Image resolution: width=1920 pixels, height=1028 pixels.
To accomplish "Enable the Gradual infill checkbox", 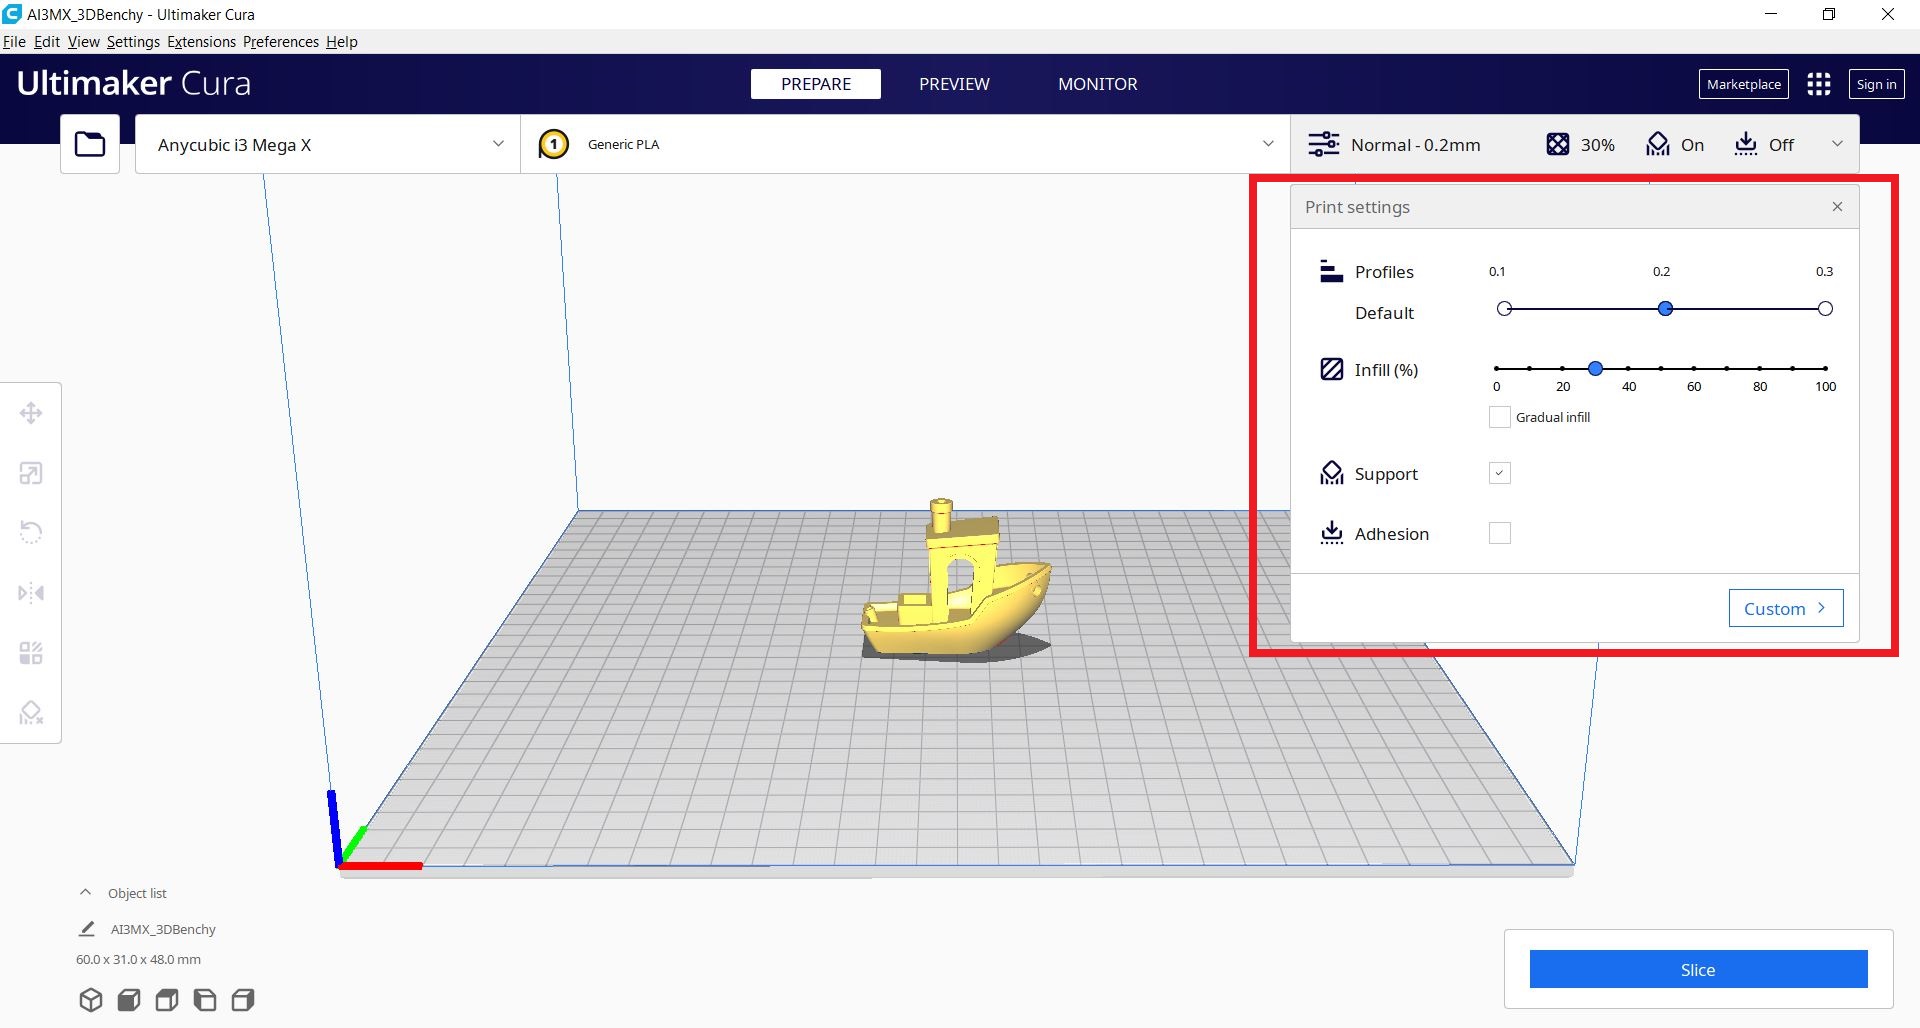I will 1499,417.
